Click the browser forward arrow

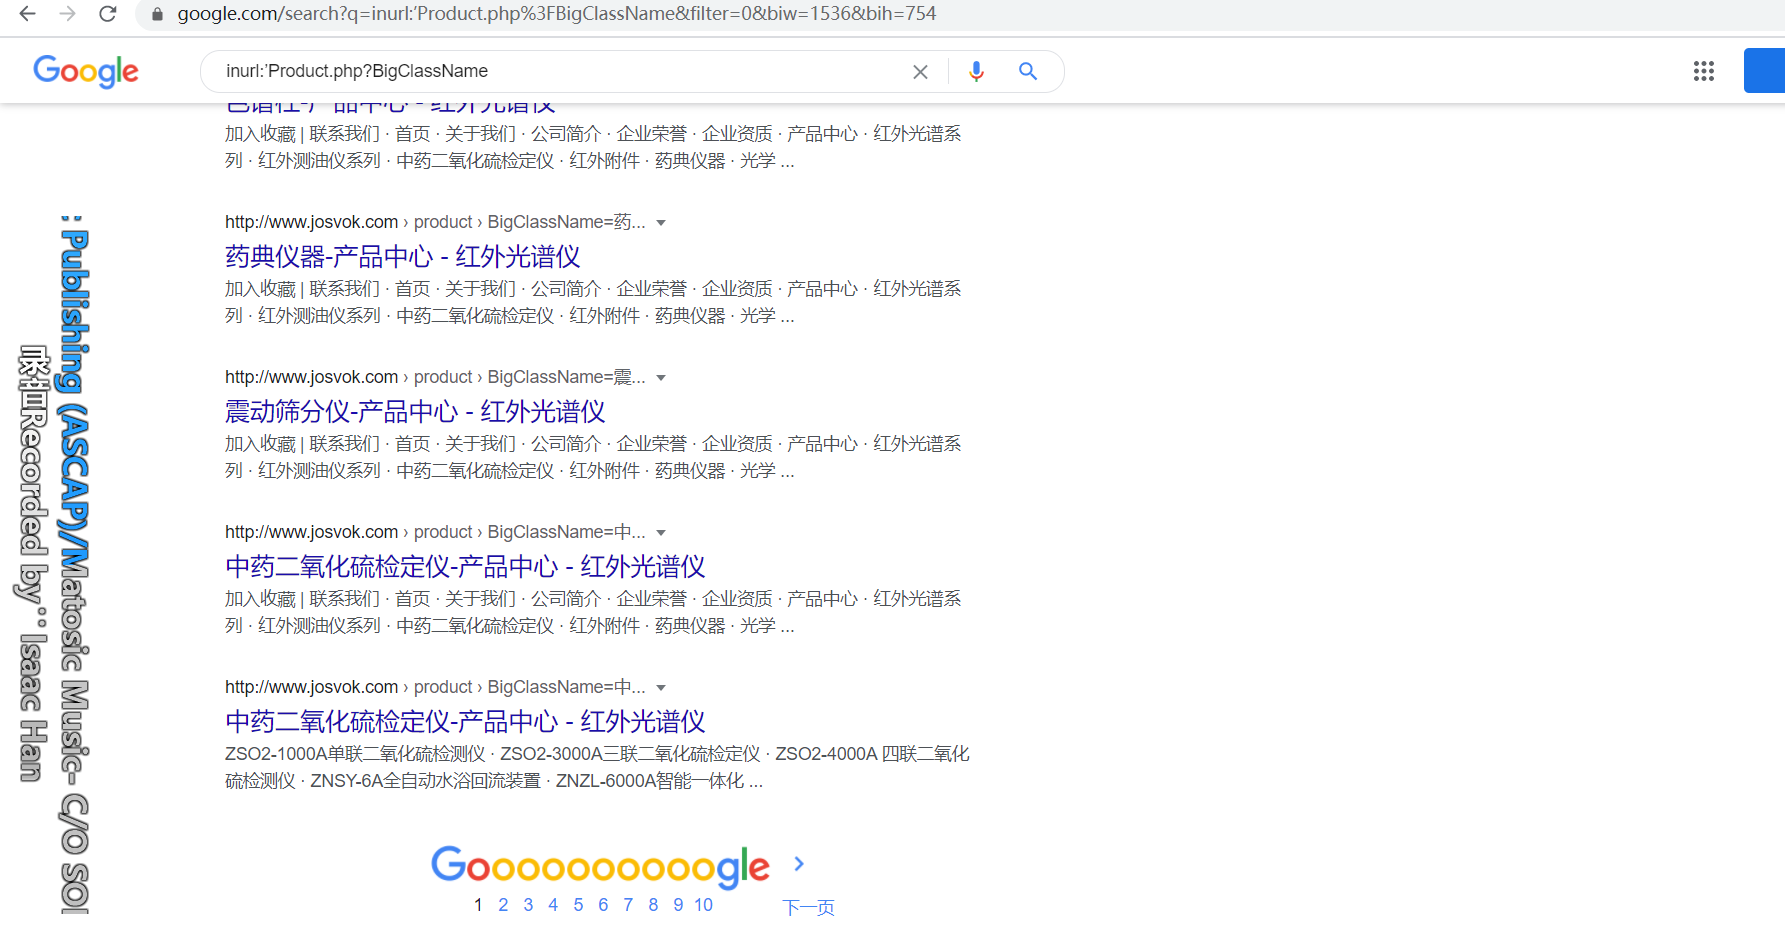pos(67,14)
